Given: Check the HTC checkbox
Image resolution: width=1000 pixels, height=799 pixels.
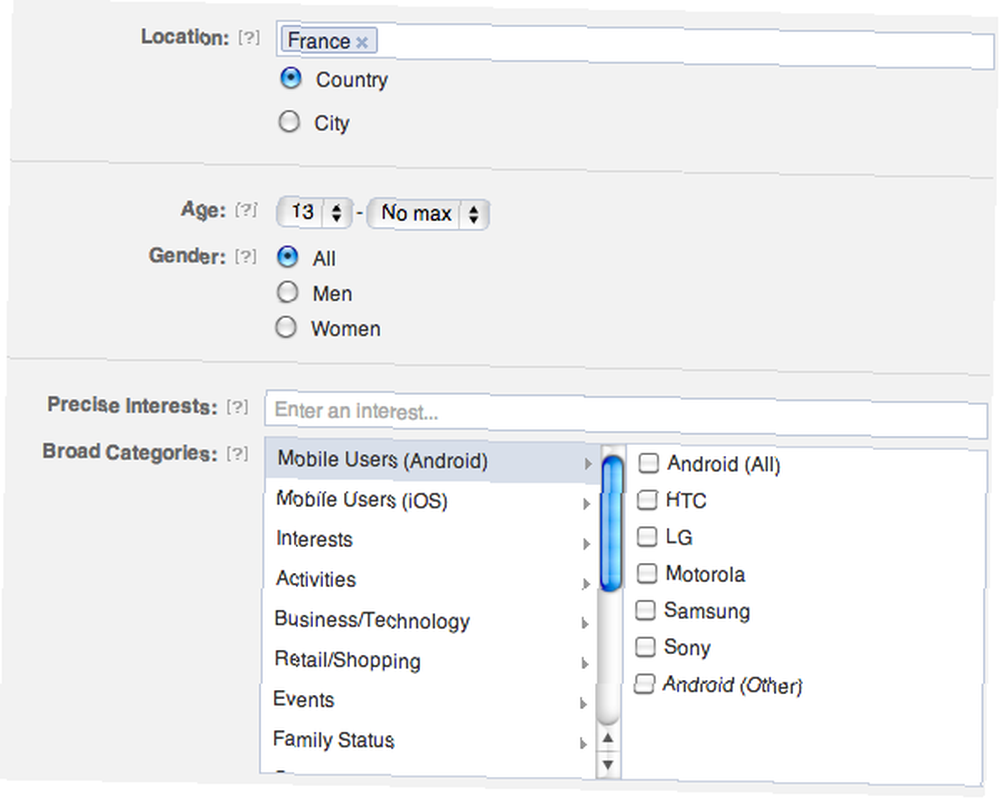Looking at the screenshot, I should pyautogui.click(x=647, y=499).
